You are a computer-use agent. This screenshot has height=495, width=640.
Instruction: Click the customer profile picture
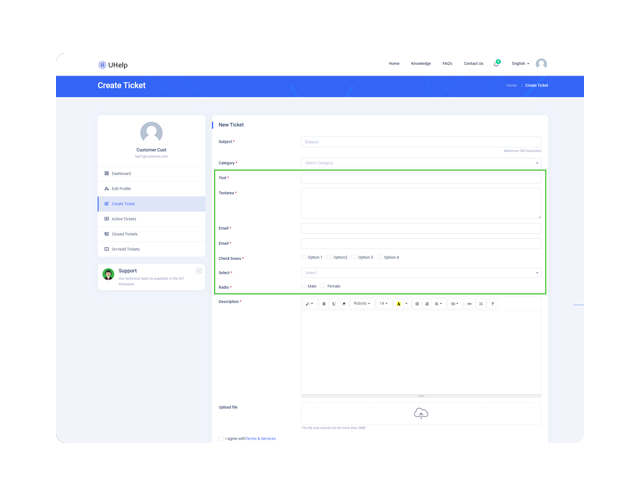(151, 133)
